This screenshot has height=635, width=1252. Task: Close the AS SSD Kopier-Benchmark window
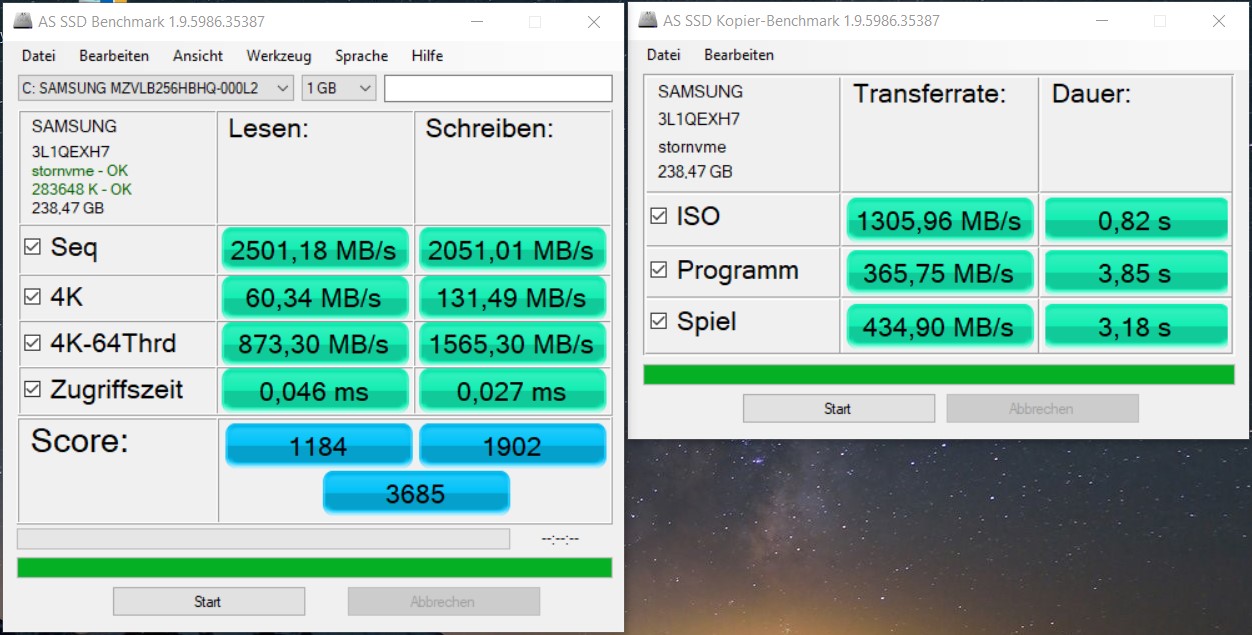pos(1219,21)
